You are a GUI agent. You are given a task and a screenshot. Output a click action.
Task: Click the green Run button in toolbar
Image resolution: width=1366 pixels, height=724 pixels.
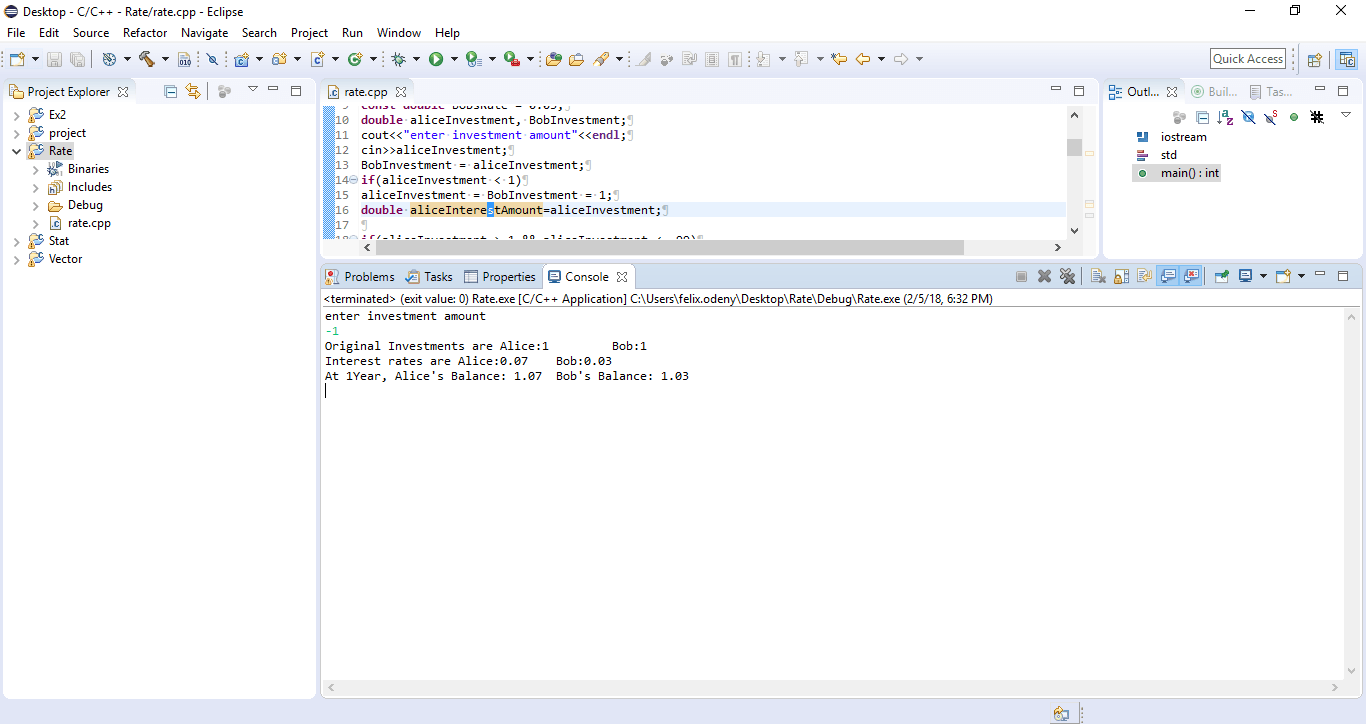pyautogui.click(x=436, y=59)
